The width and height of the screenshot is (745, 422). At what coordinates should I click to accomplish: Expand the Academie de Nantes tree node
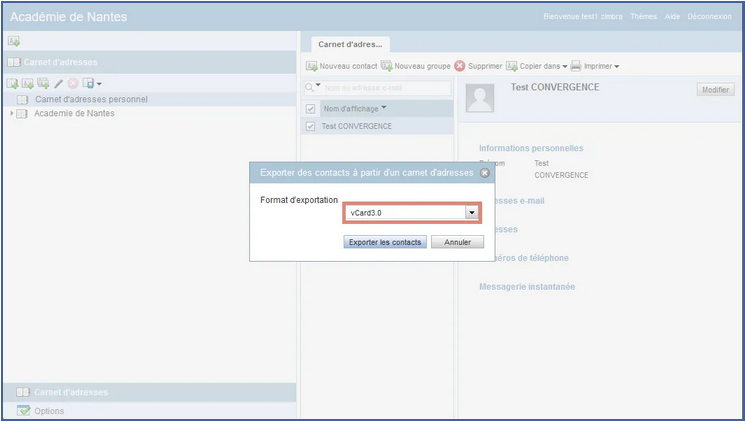tap(11, 113)
